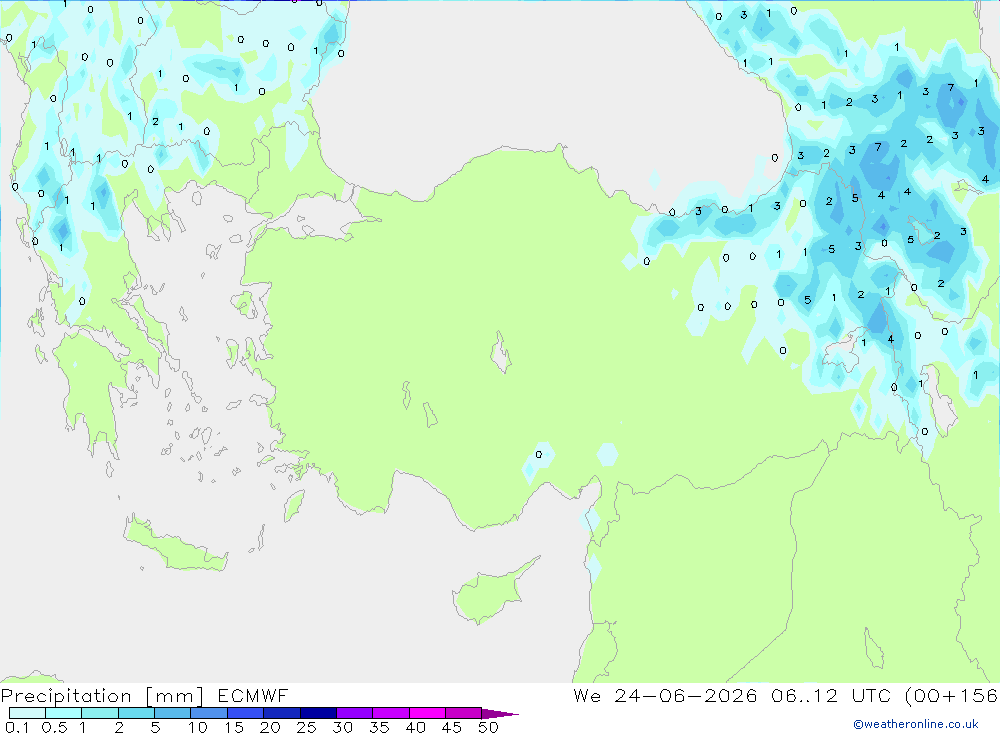
Task: Pick the 10–15 mm legend color box
Action: coord(209,713)
